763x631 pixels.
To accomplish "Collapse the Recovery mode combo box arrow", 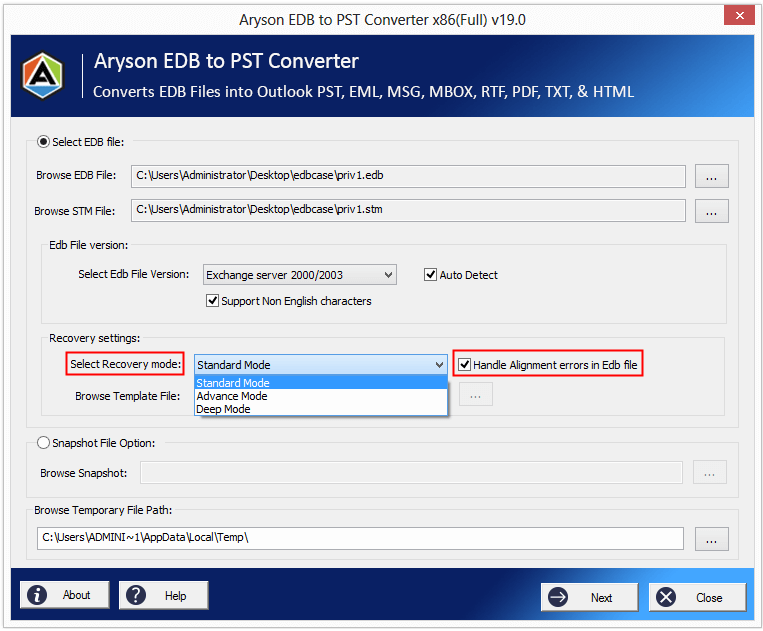I will pyautogui.click(x=439, y=364).
